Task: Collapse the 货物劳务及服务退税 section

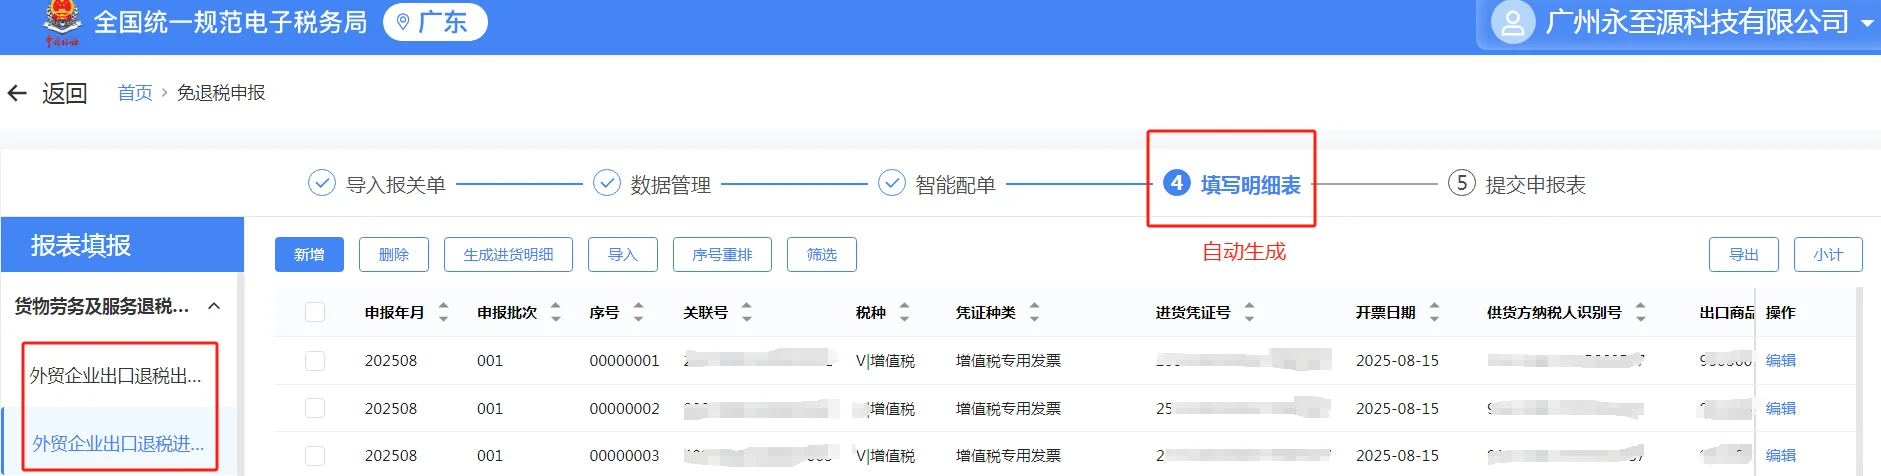Action: [214, 306]
